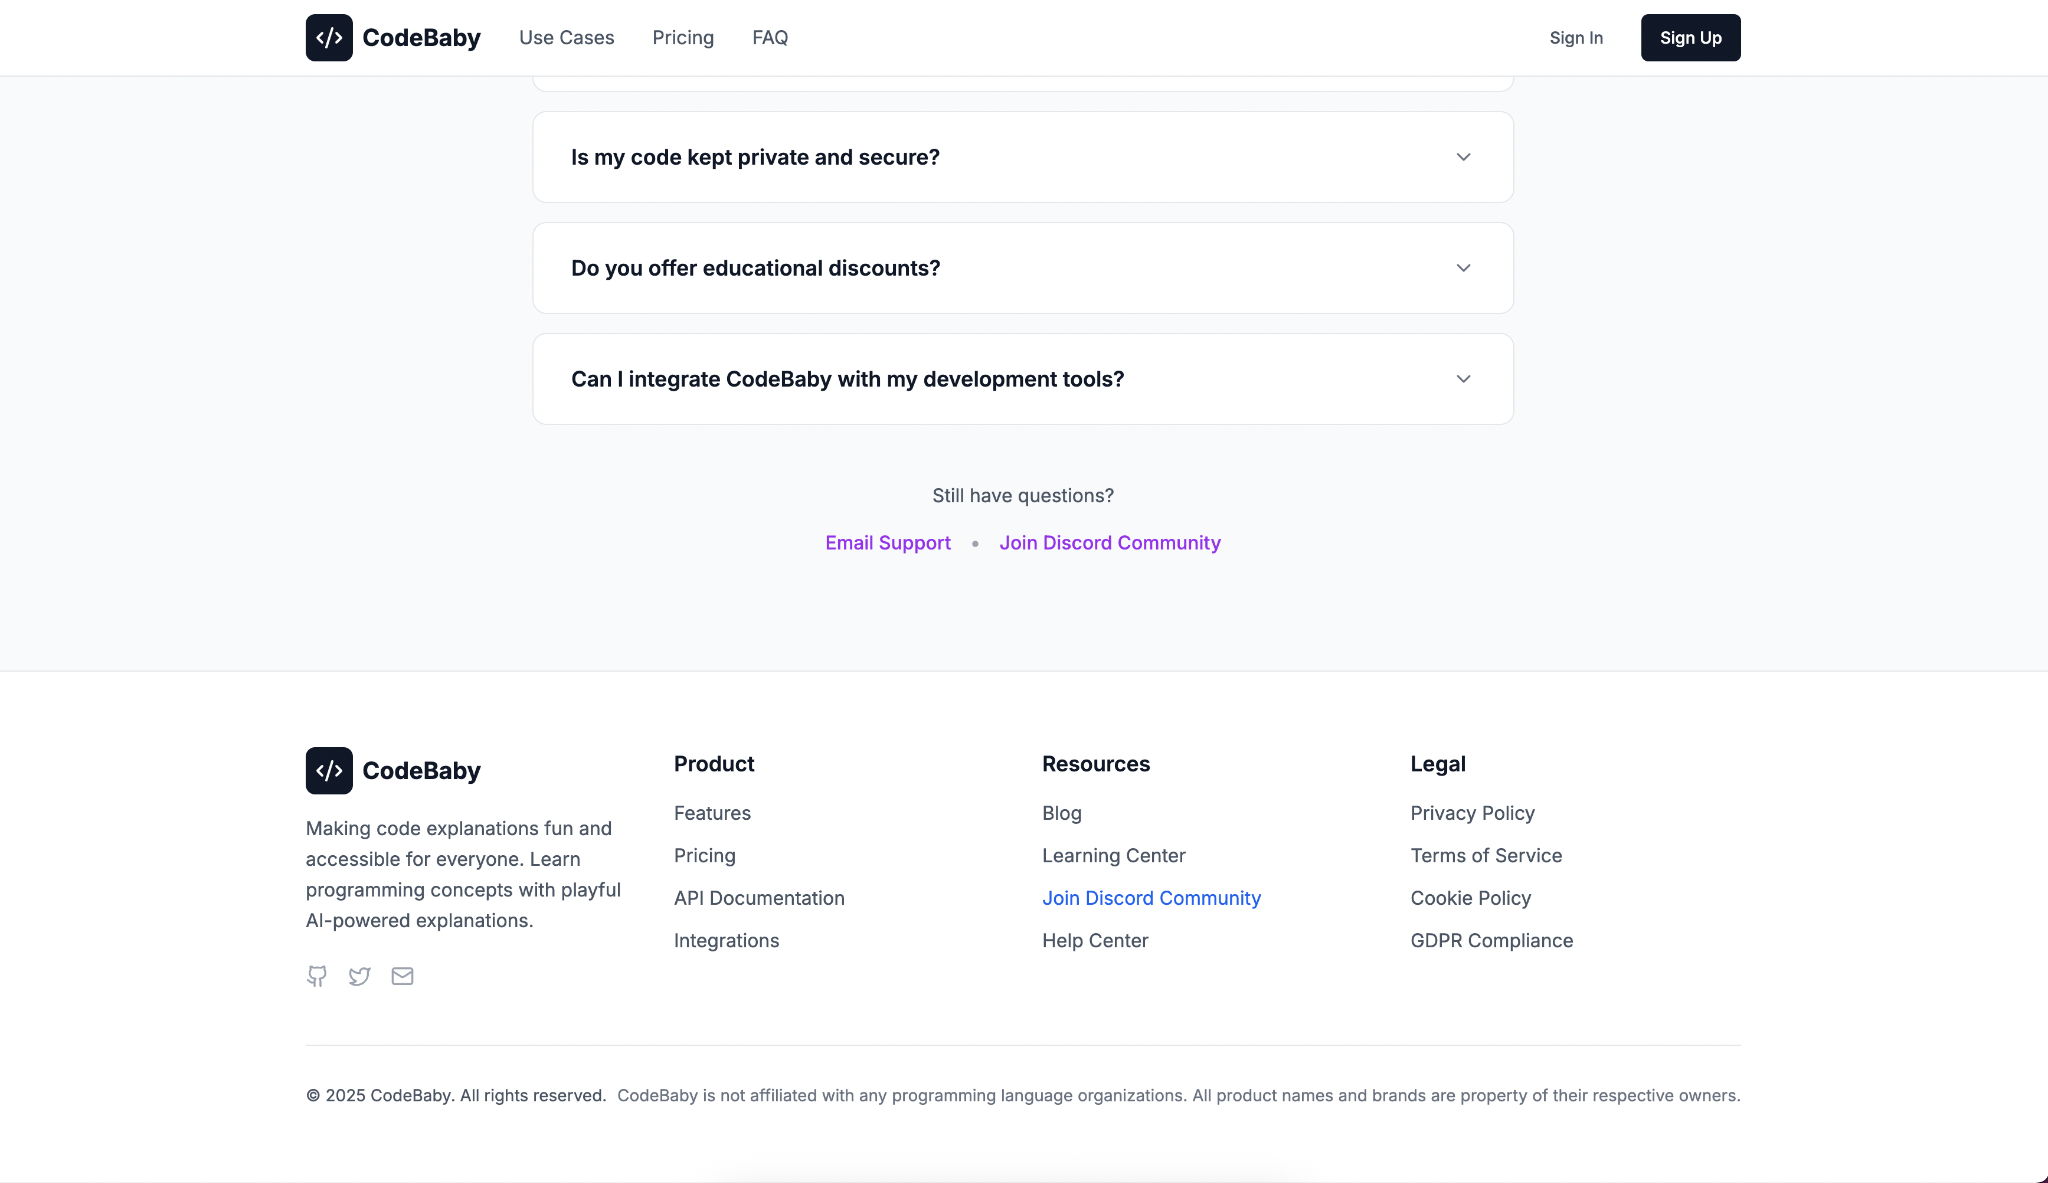
Task: Click the CodeBaby logo icon in header
Action: click(329, 38)
